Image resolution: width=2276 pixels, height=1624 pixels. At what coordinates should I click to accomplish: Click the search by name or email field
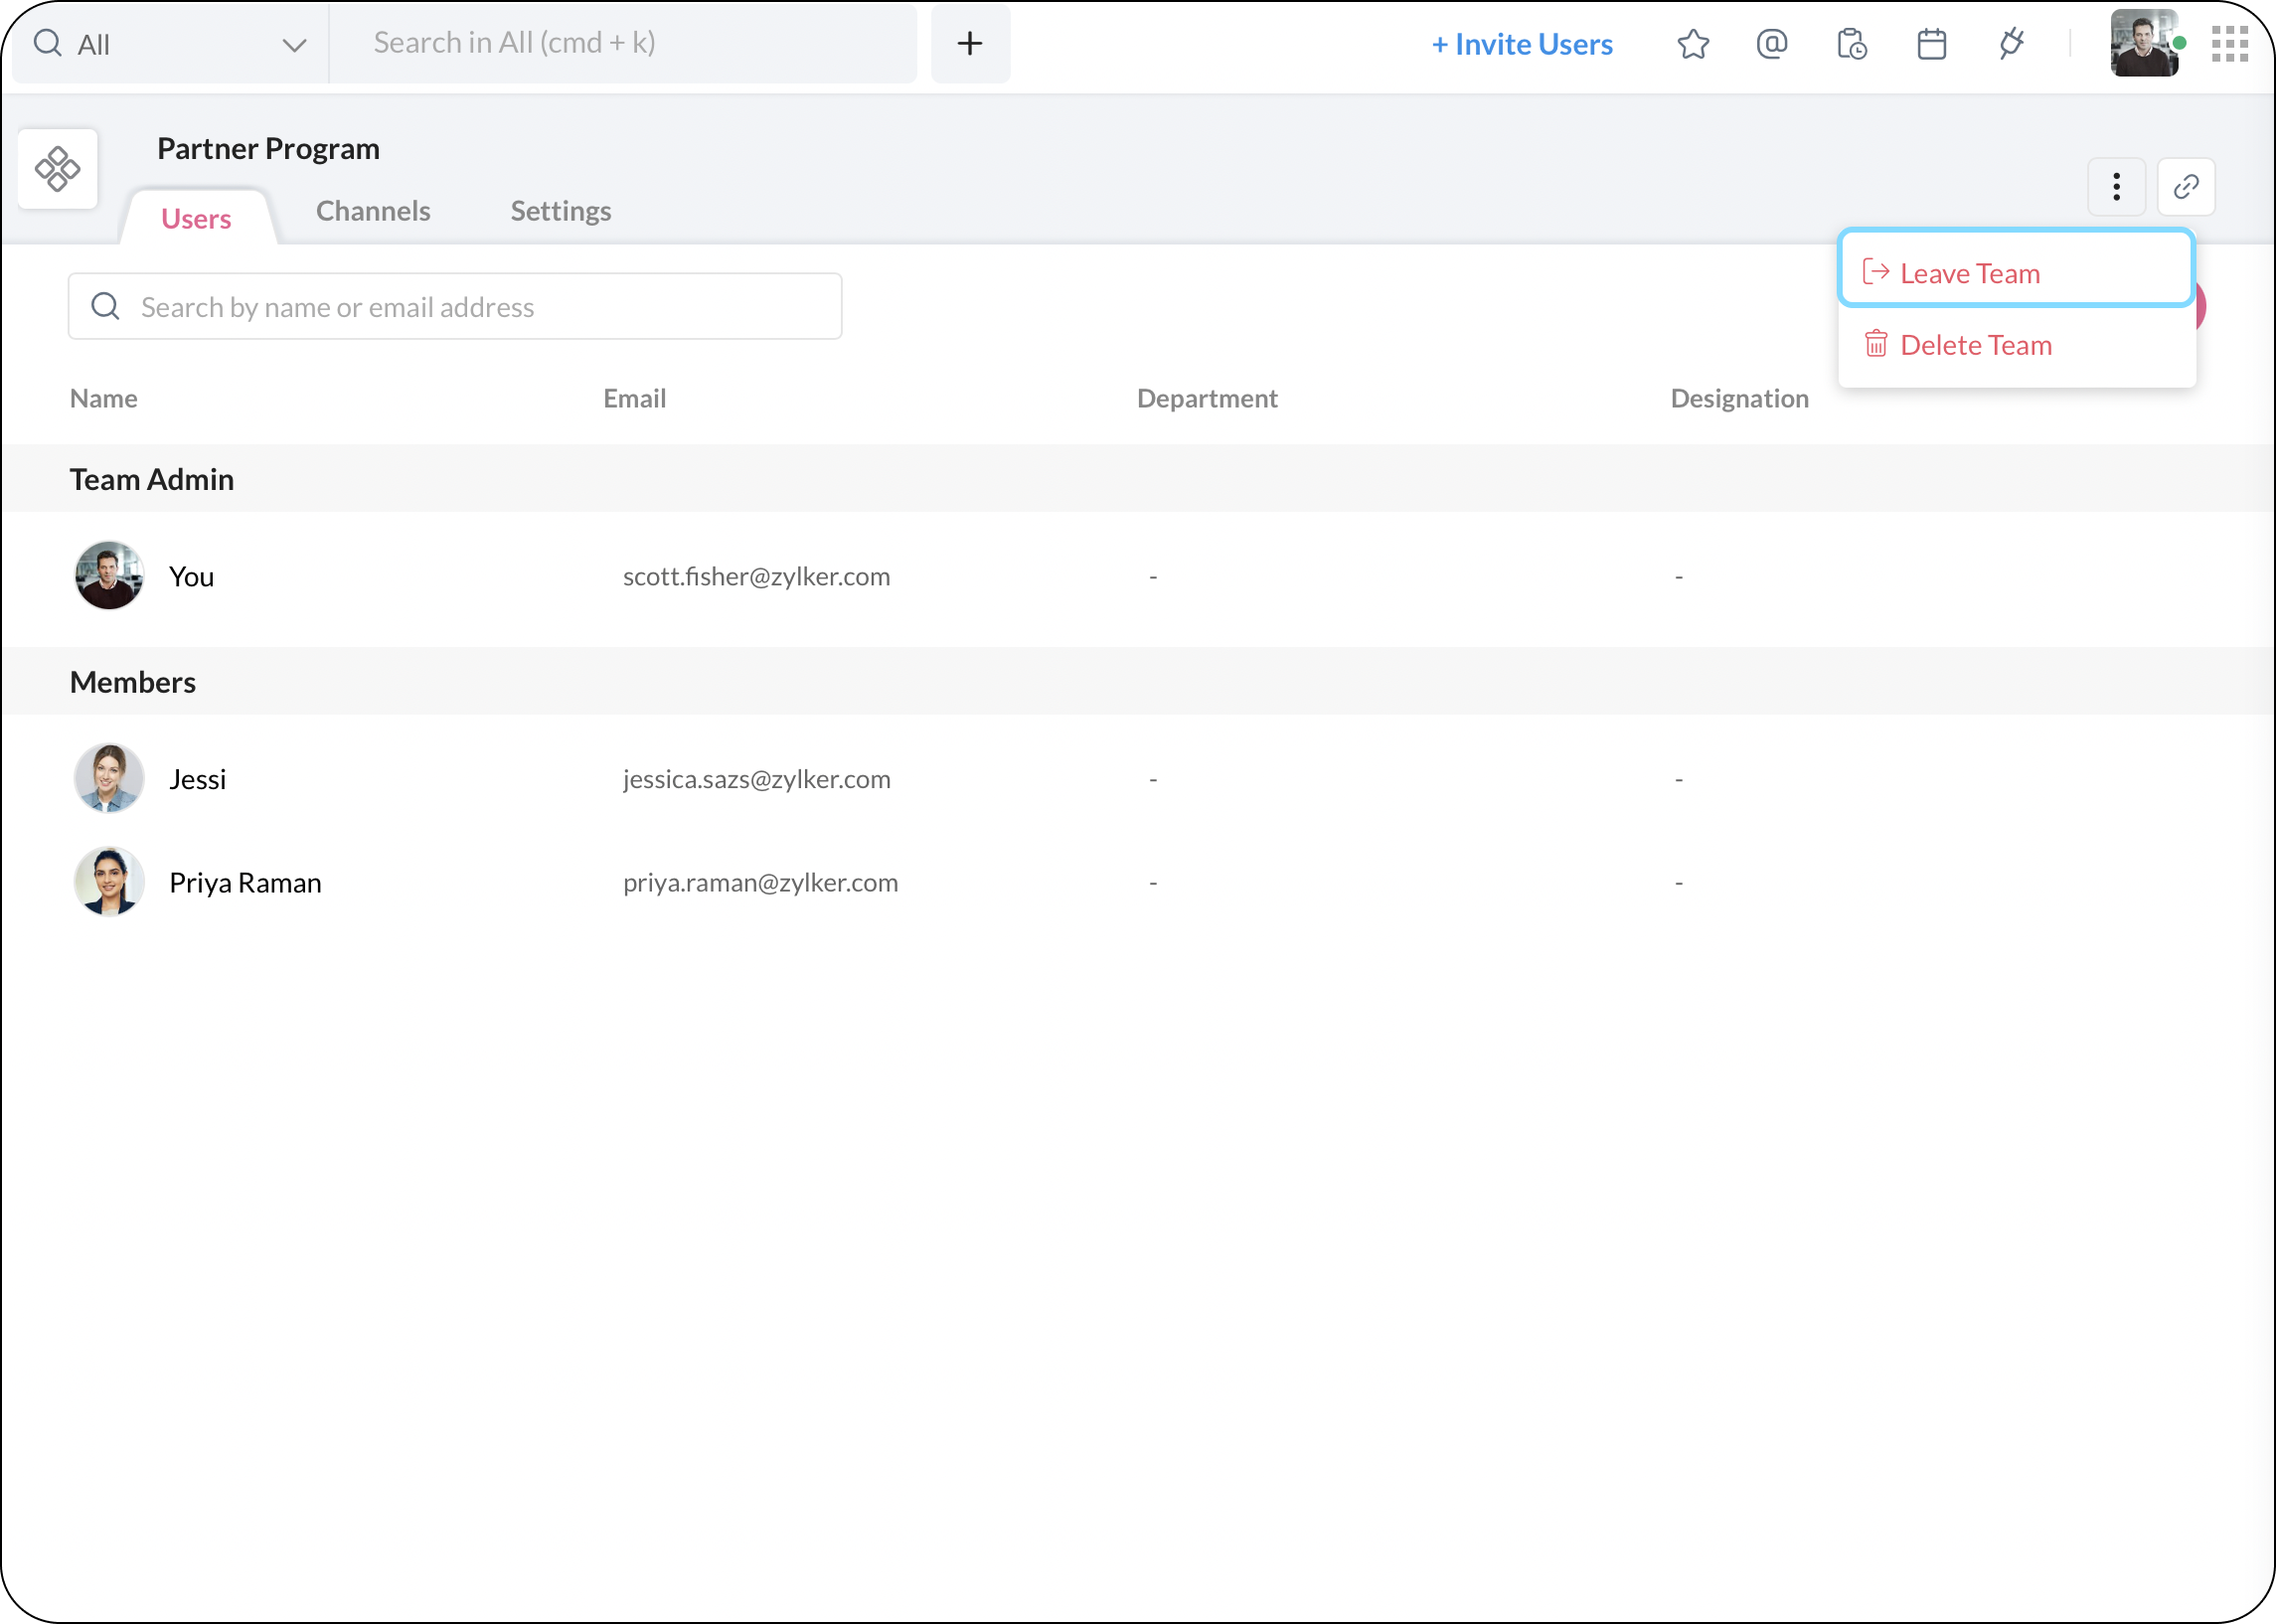coord(455,307)
